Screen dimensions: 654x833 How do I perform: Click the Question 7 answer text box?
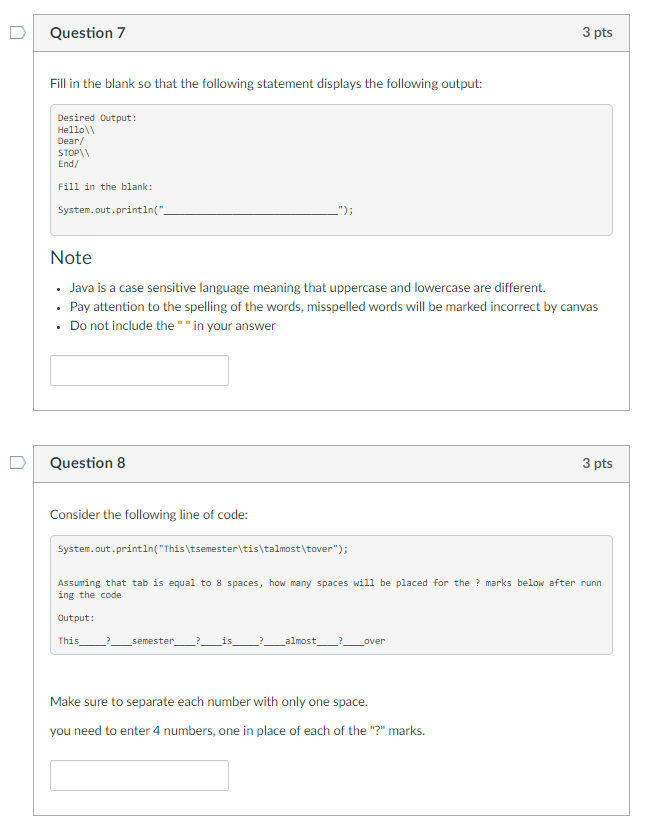click(139, 370)
